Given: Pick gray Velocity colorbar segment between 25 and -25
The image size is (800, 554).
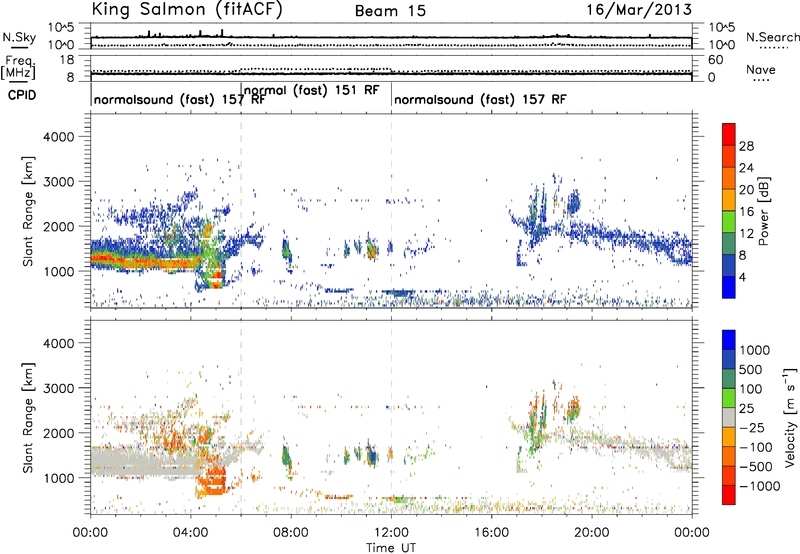Looking at the screenshot, I should click(x=729, y=417).
